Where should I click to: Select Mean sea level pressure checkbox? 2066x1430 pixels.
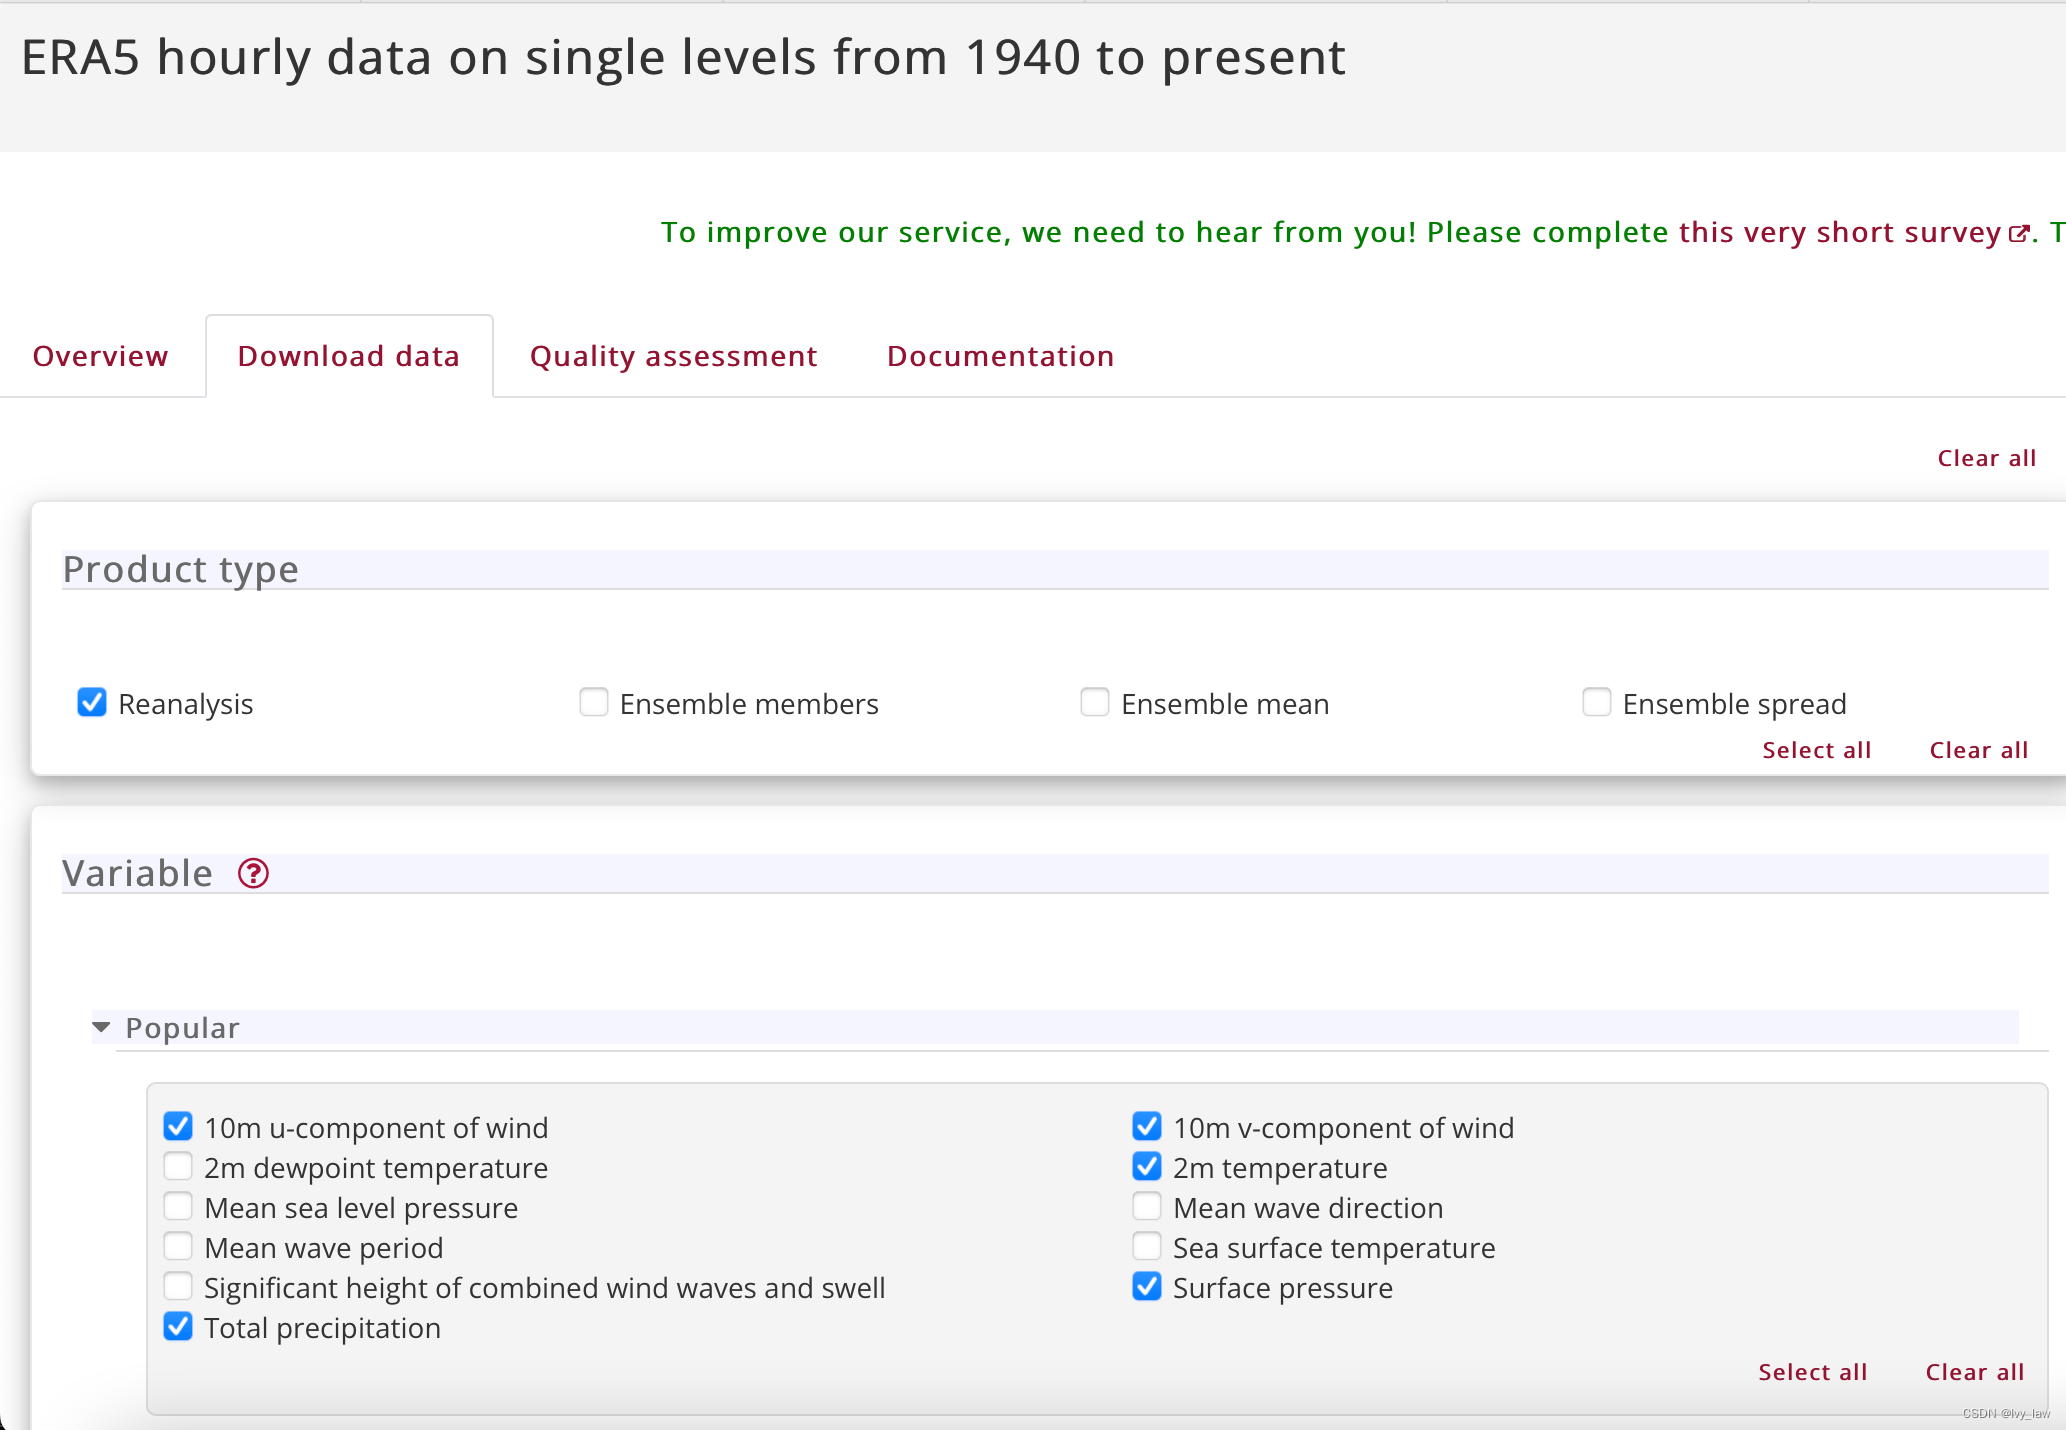178,1207
